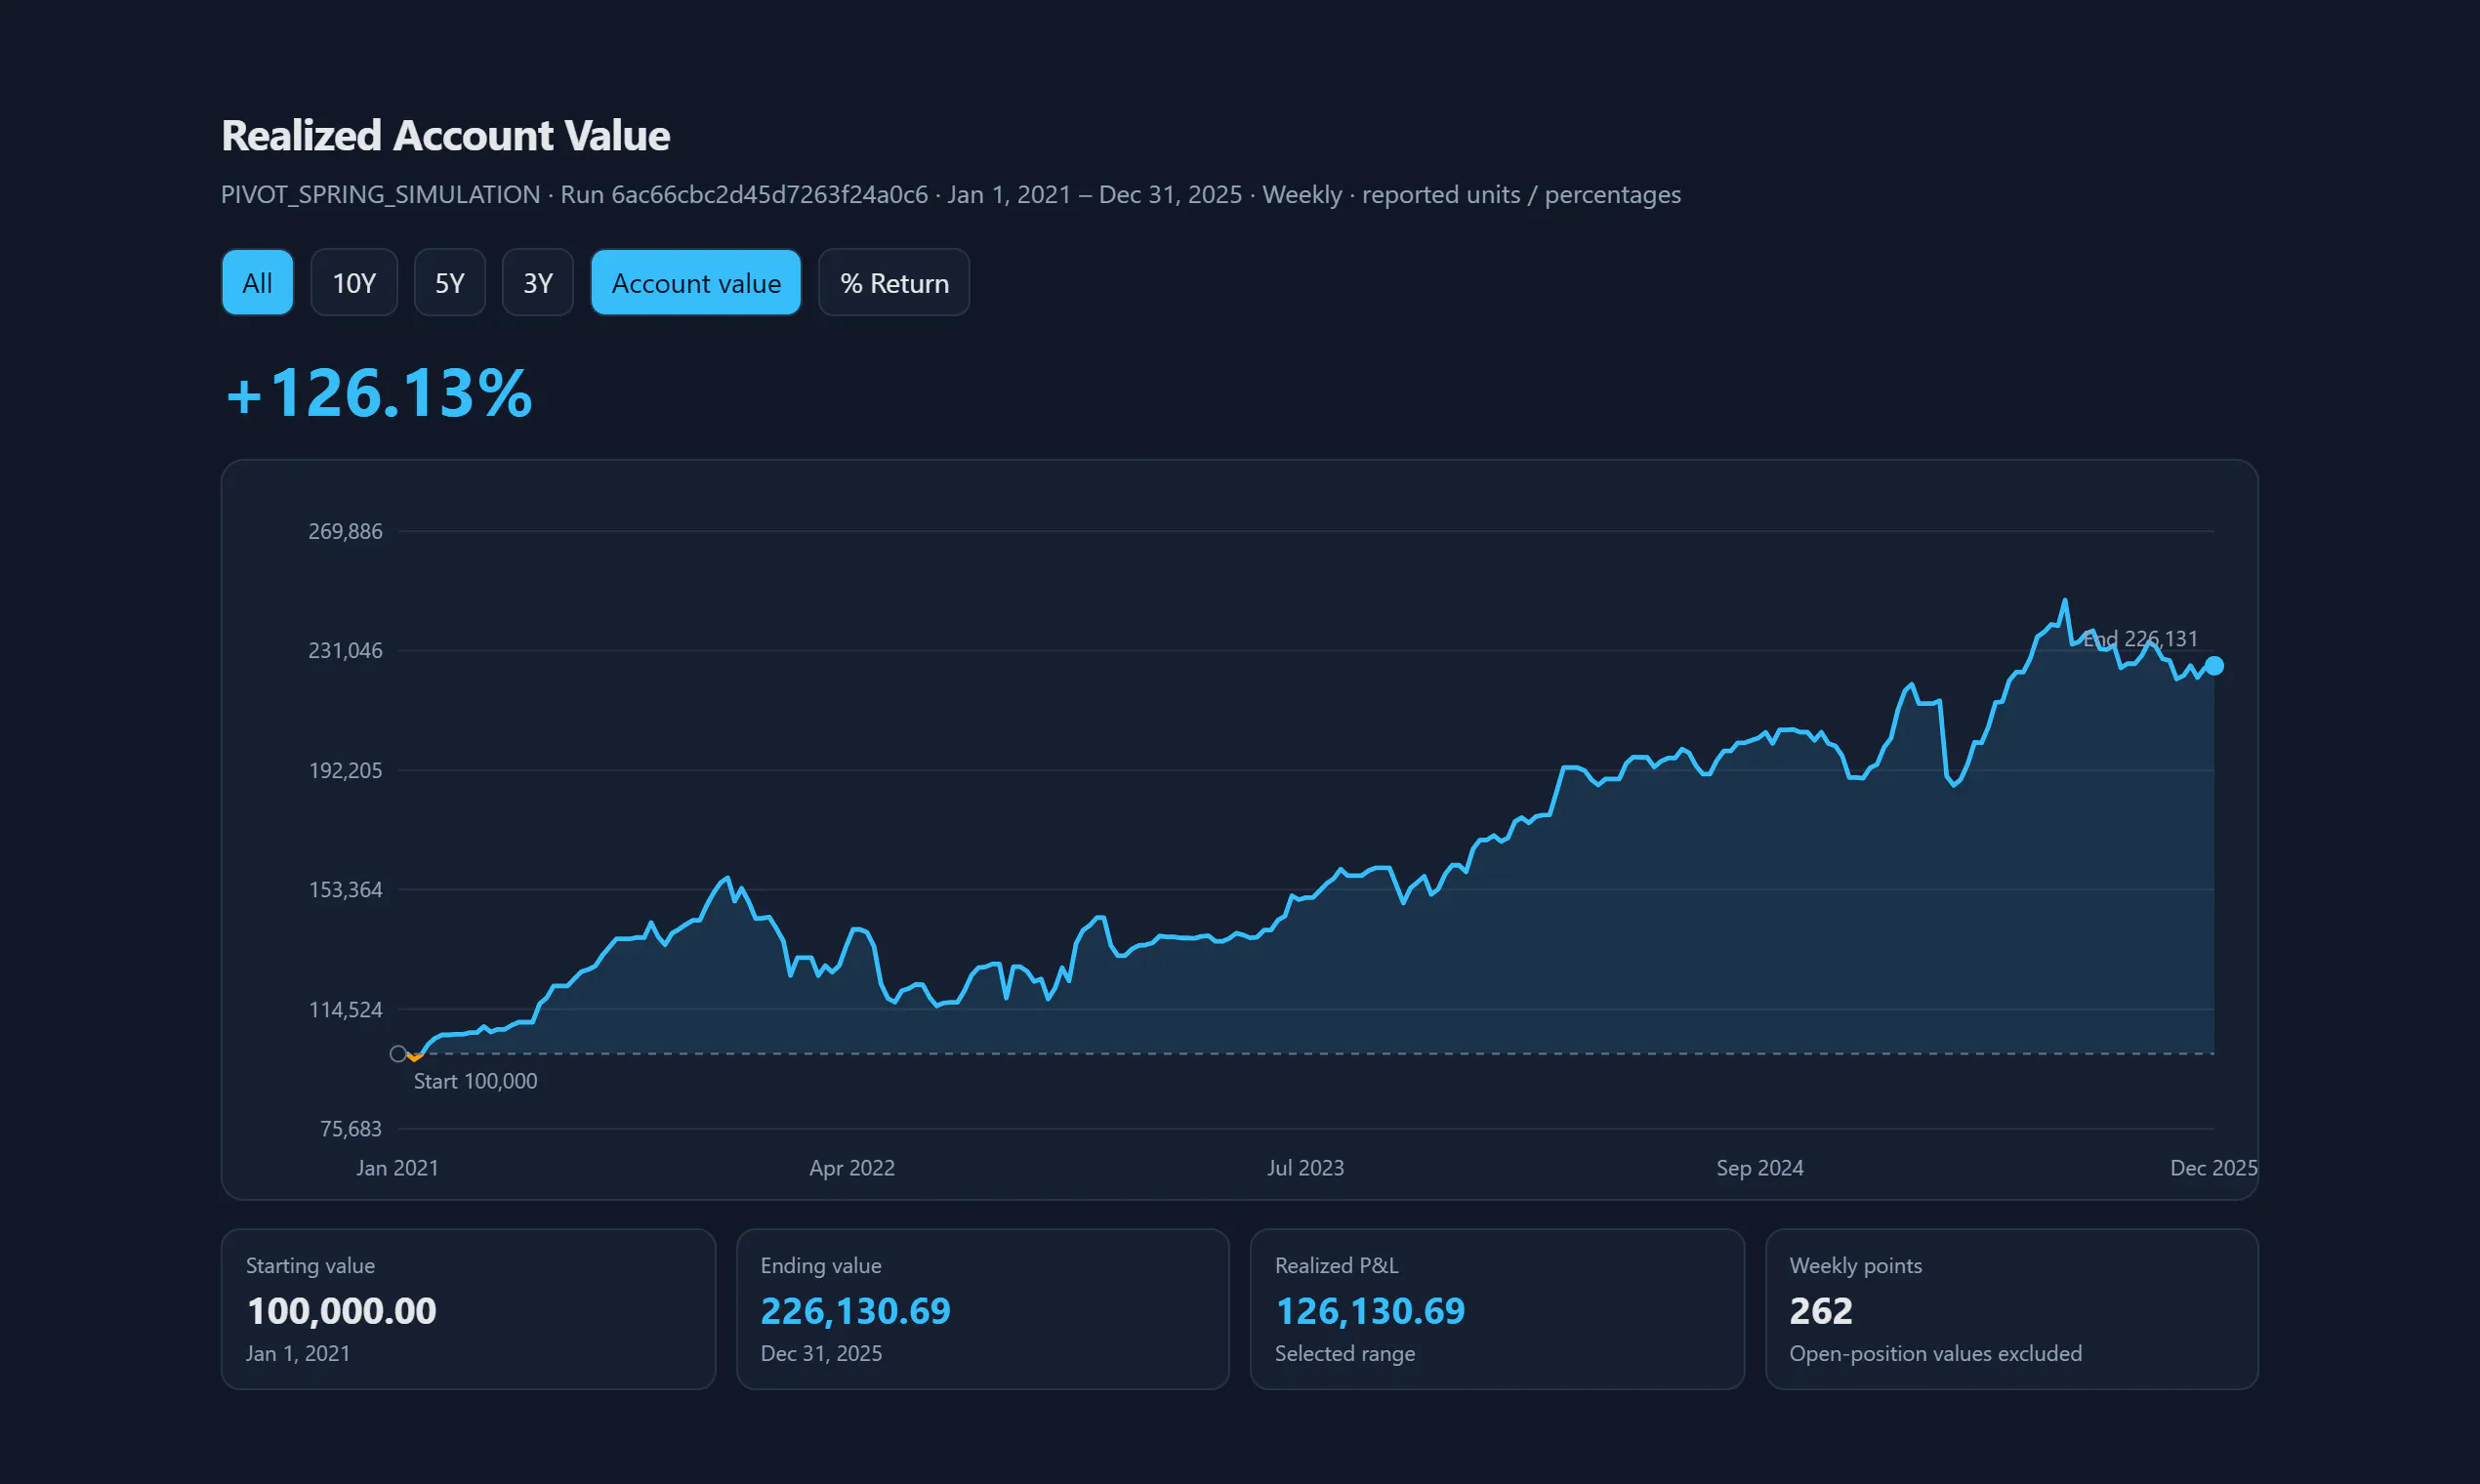Click the Selected range caption

click(x=1345, y=1353)
